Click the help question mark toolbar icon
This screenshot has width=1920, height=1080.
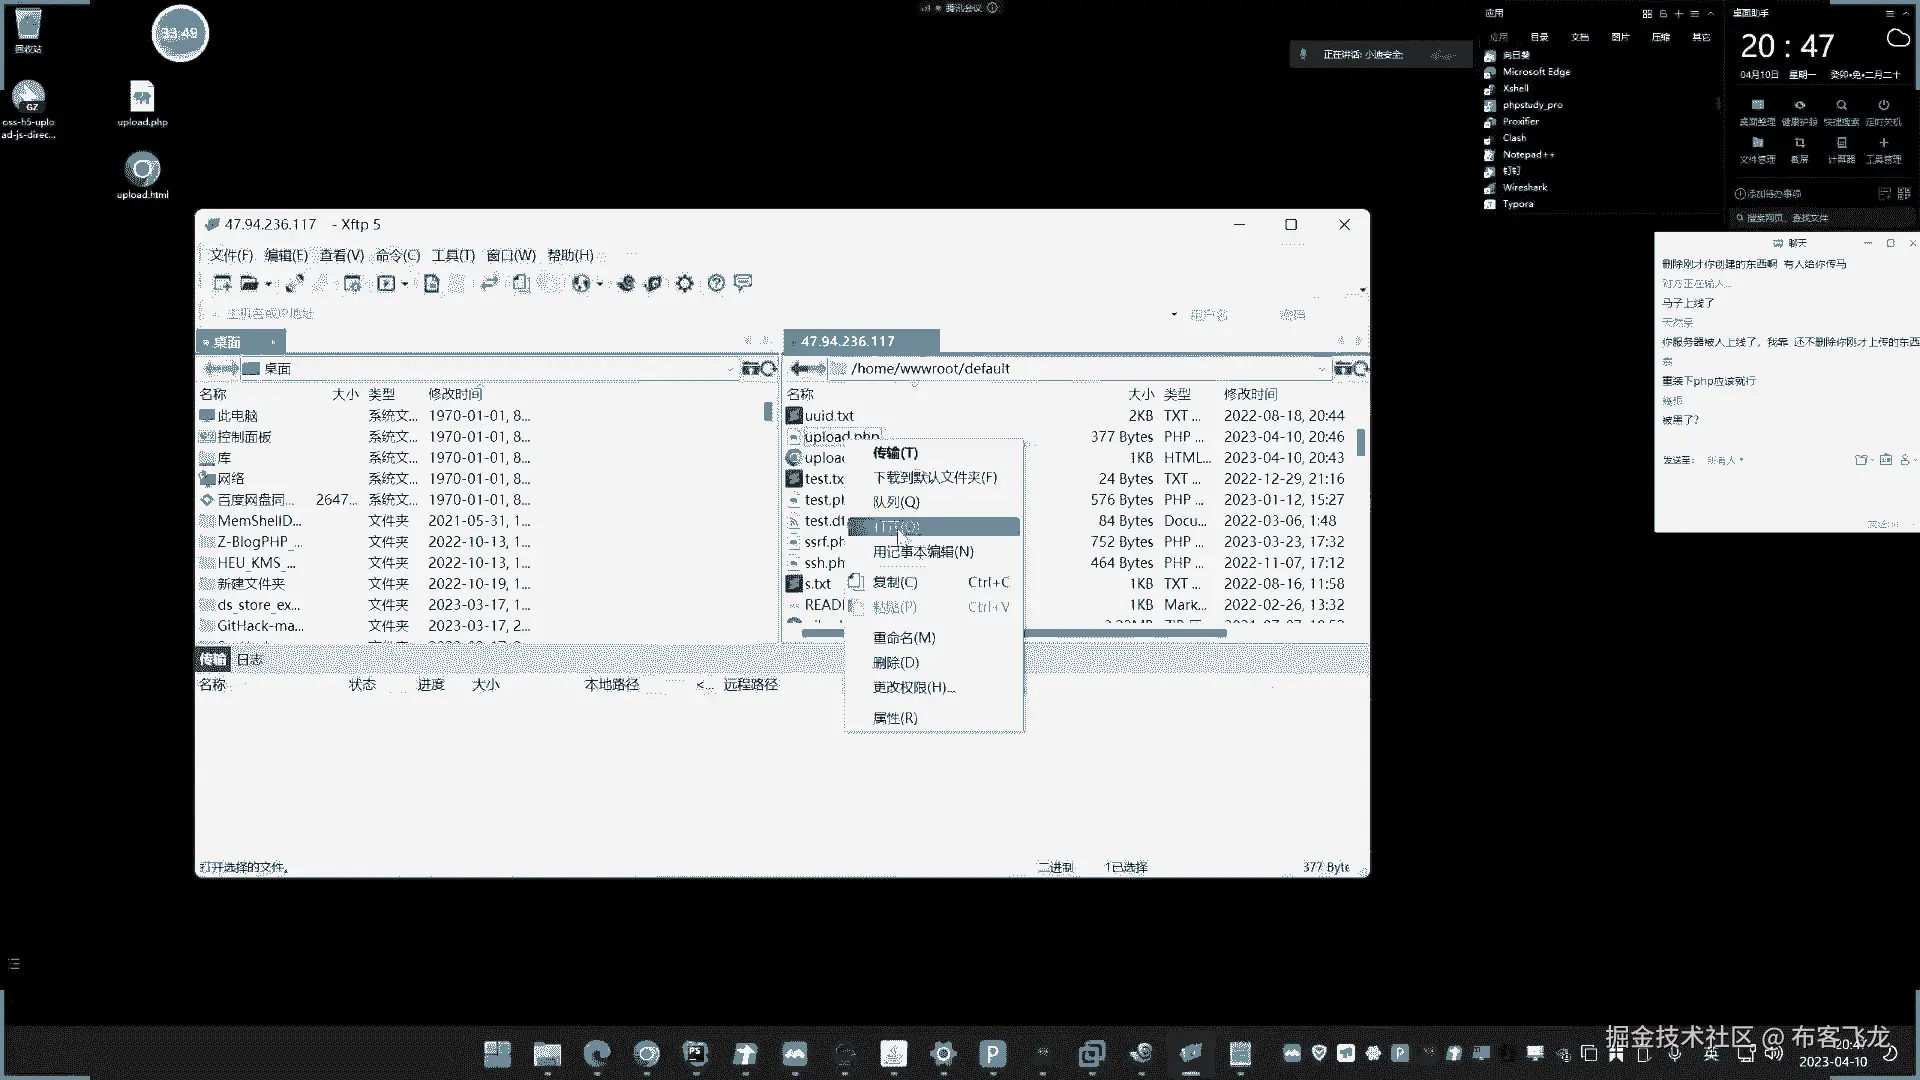click(716, 283)
